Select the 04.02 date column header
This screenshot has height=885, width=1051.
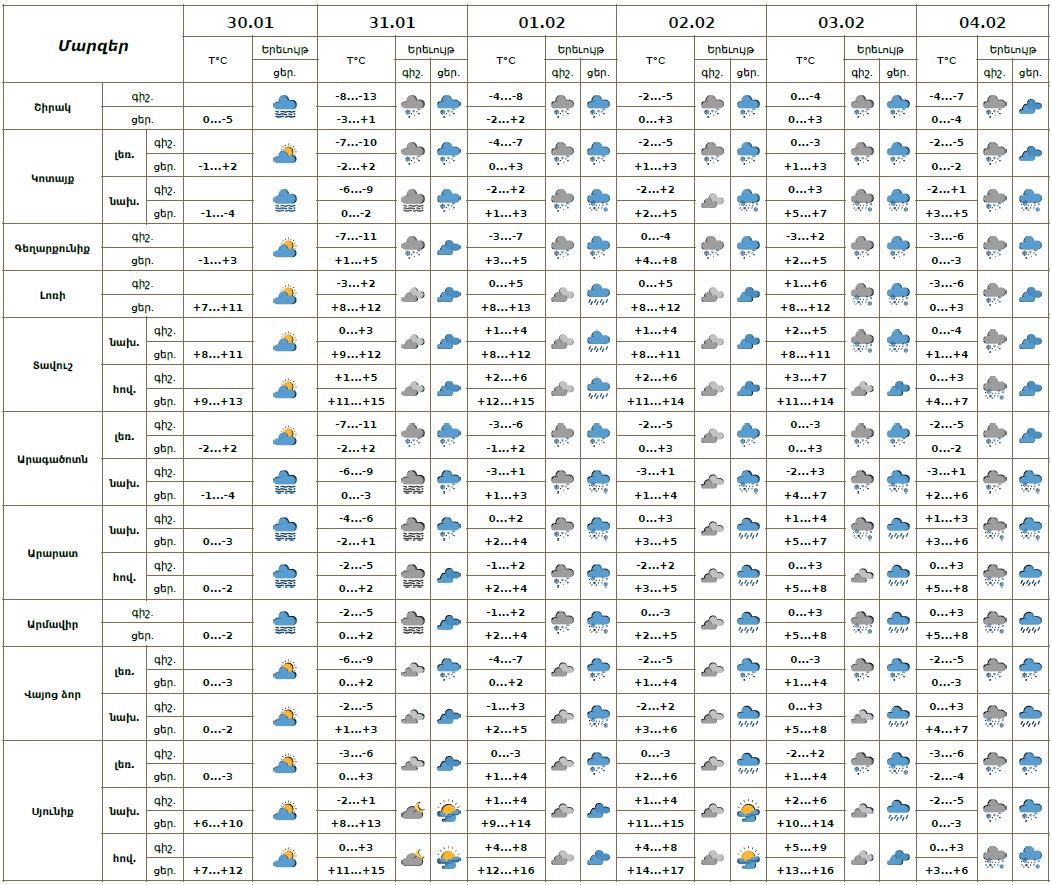(x=985, y=22)
